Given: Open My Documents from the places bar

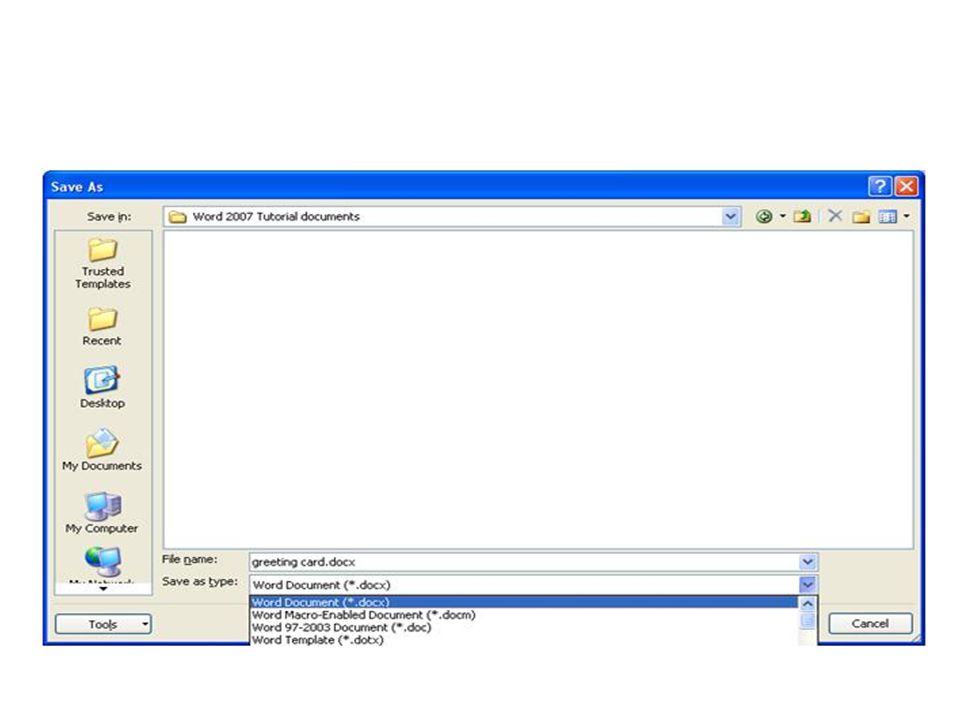Looking at the screenshot, I should (x=102, y=450).
